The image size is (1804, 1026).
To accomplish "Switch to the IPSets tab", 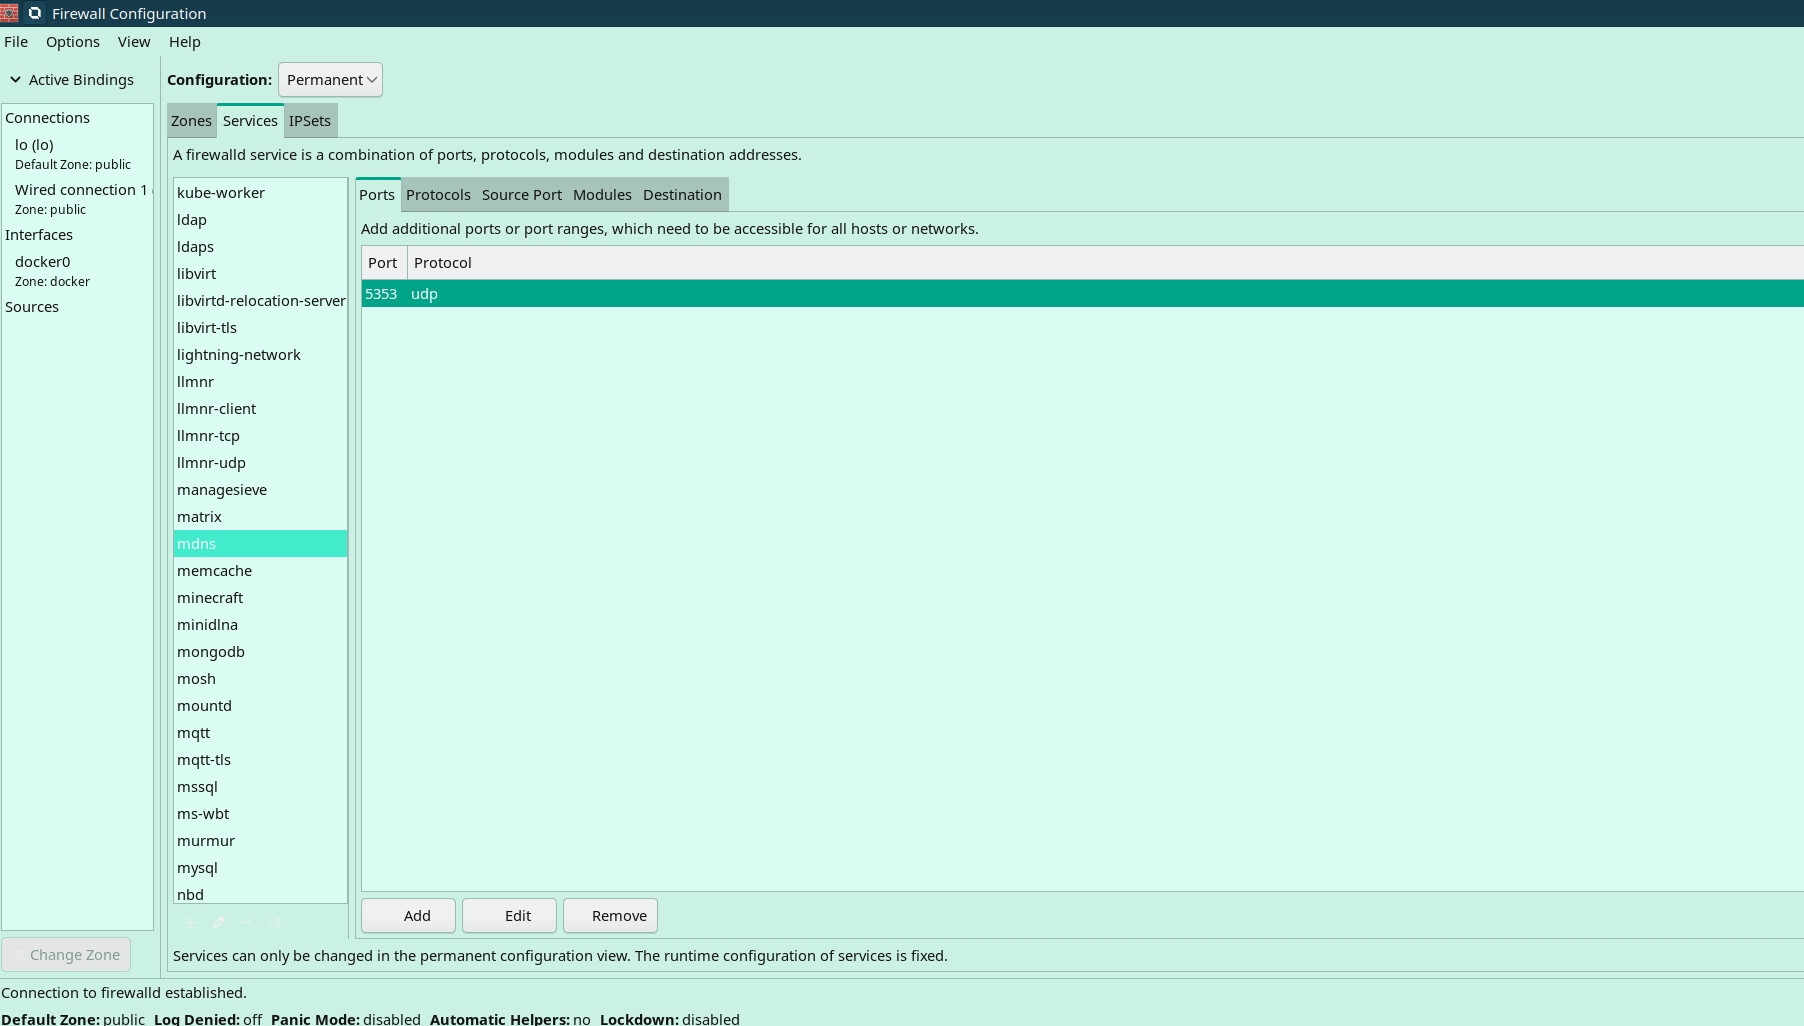I will [x=309, y=121].
